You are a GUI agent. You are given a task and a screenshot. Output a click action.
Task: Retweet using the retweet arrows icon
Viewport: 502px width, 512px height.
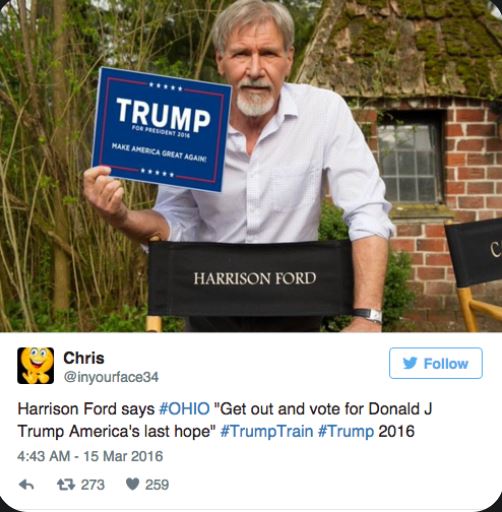[66, 485]
